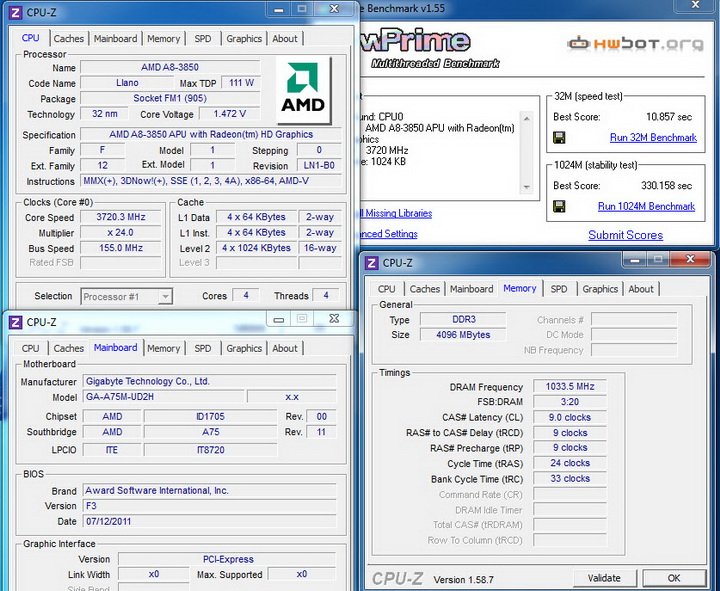Click the Bus Speed value 155.0 MHz
The width and height of the screenshot is (720, 591).
coord(121,248)
